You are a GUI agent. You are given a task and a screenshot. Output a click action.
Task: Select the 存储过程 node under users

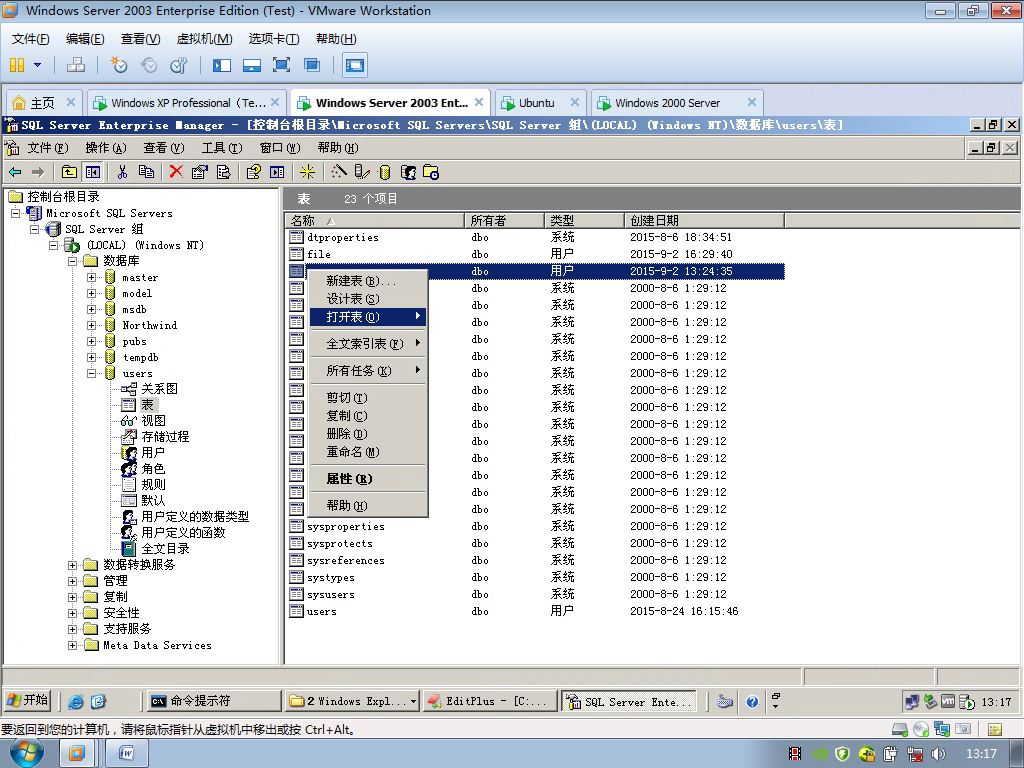click(x=165, y=437)
